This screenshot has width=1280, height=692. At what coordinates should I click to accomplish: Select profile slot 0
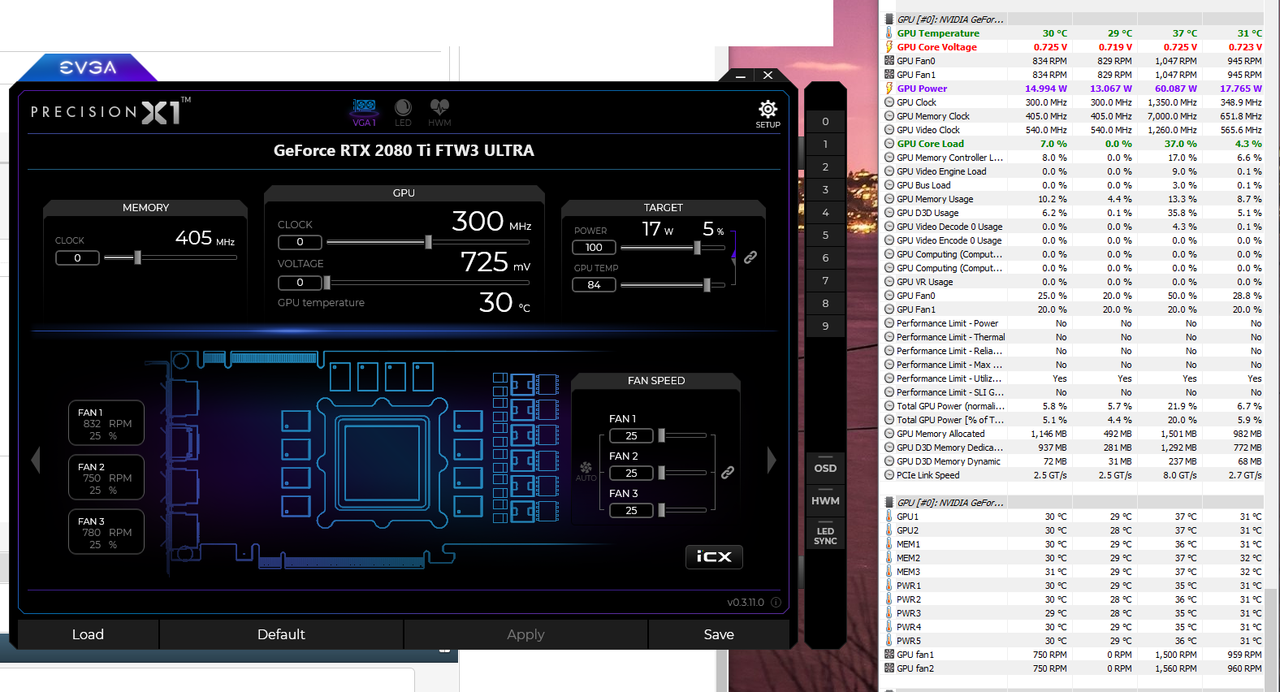[x=825, y=121]
